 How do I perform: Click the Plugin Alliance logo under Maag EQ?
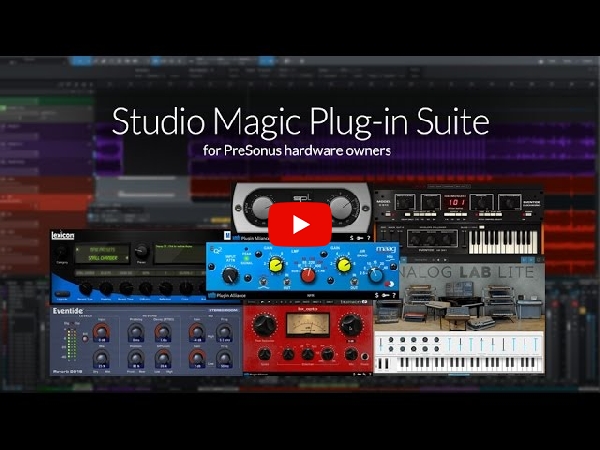point(227,295)
